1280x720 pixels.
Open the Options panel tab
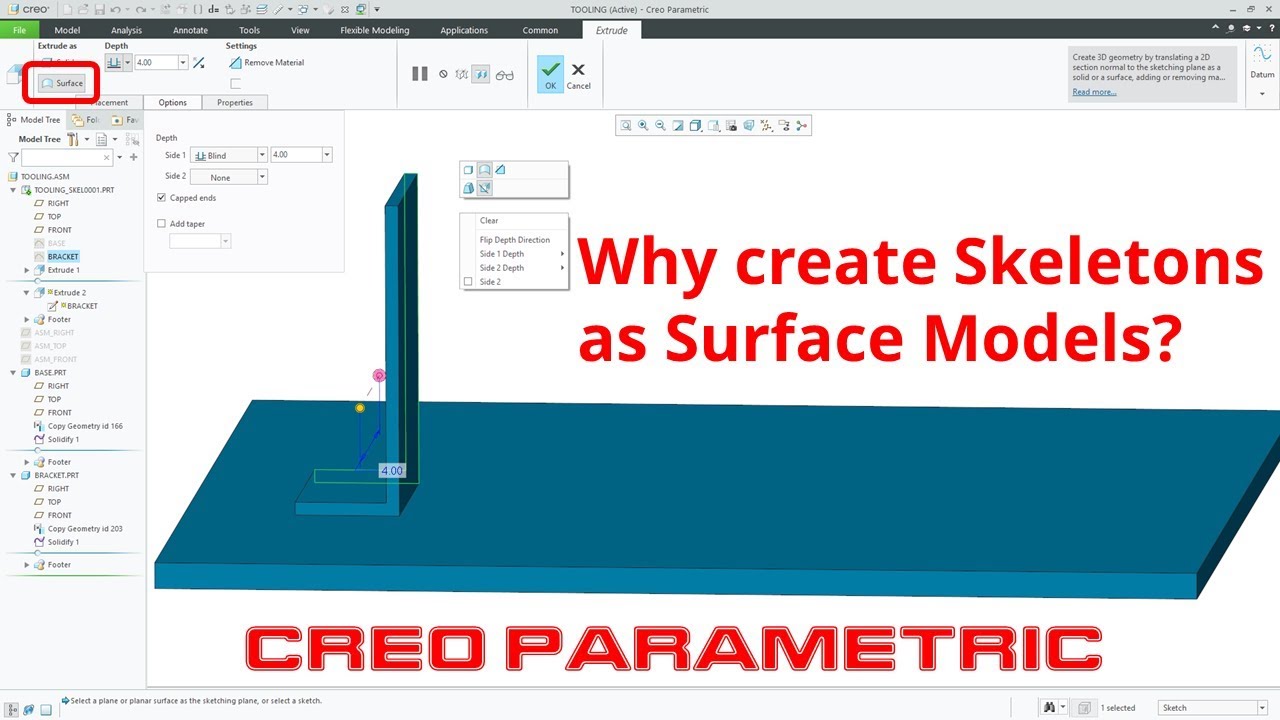point(172,102)
